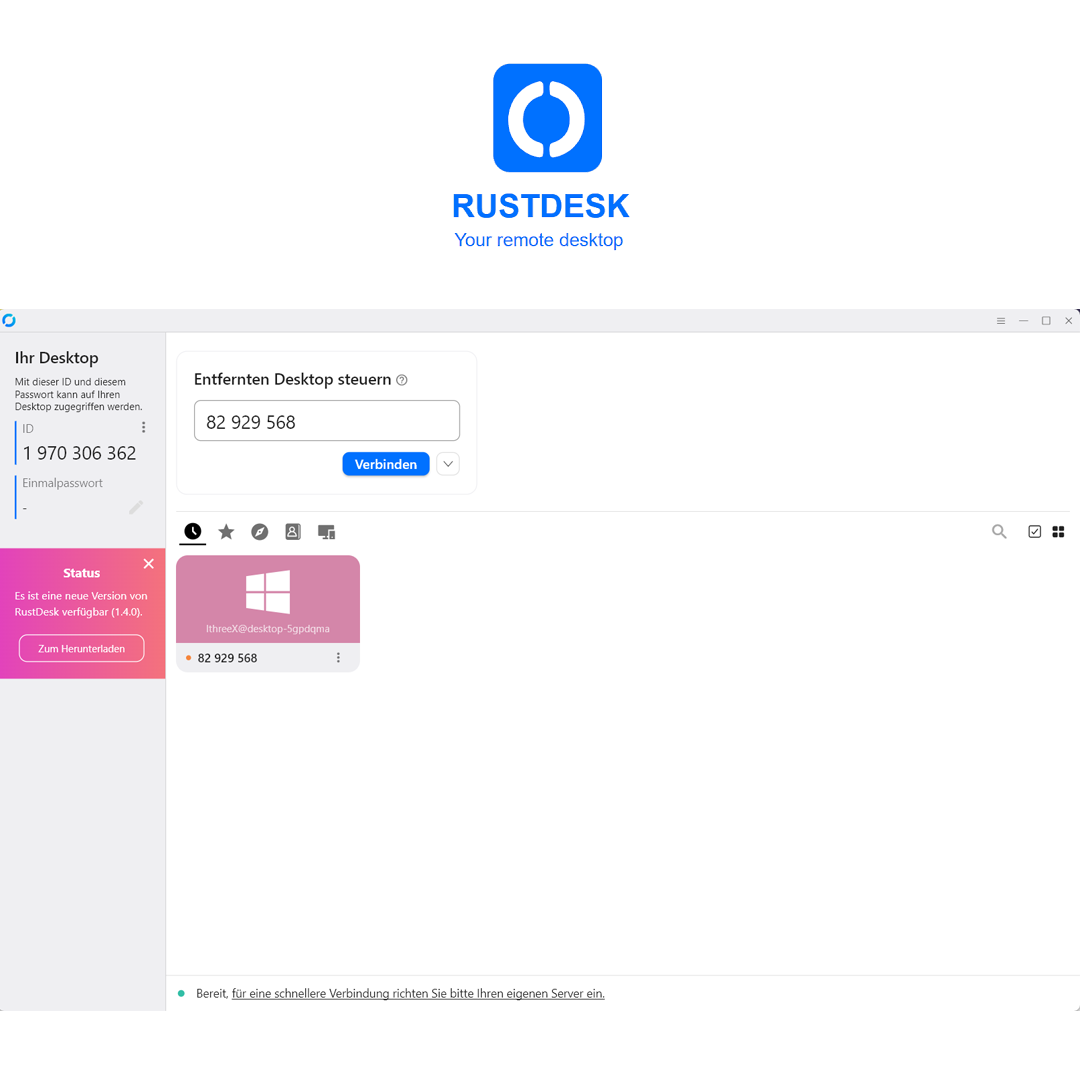Click the RustDesk logo in the titlebar
Screen dimensions: 1080x1080
click(x=9, y=320)
